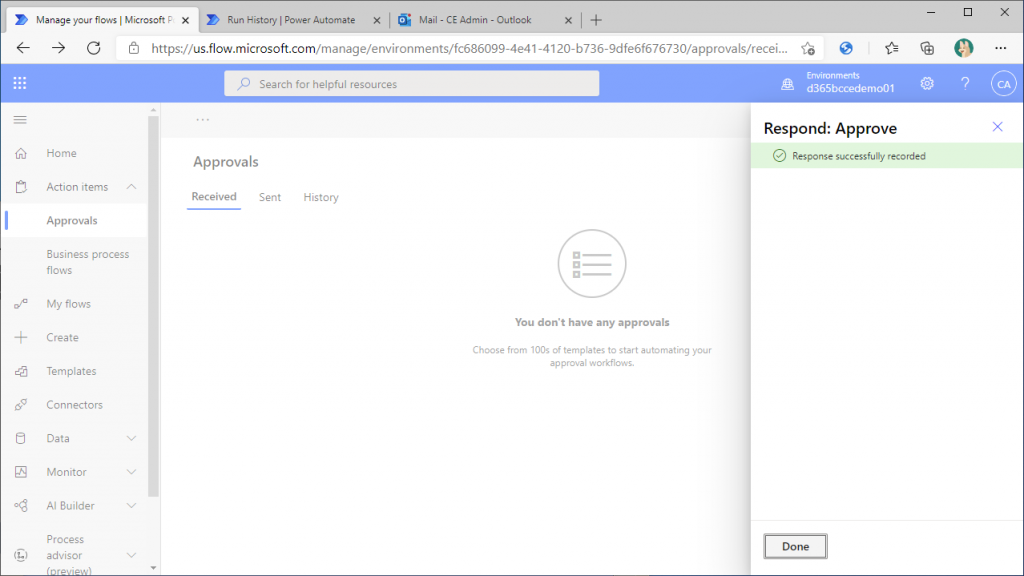This screenshot has width=1024, height=576.
Task: Add page to favorites star icon
Action: pyautogui.click(x=808, y=48)
